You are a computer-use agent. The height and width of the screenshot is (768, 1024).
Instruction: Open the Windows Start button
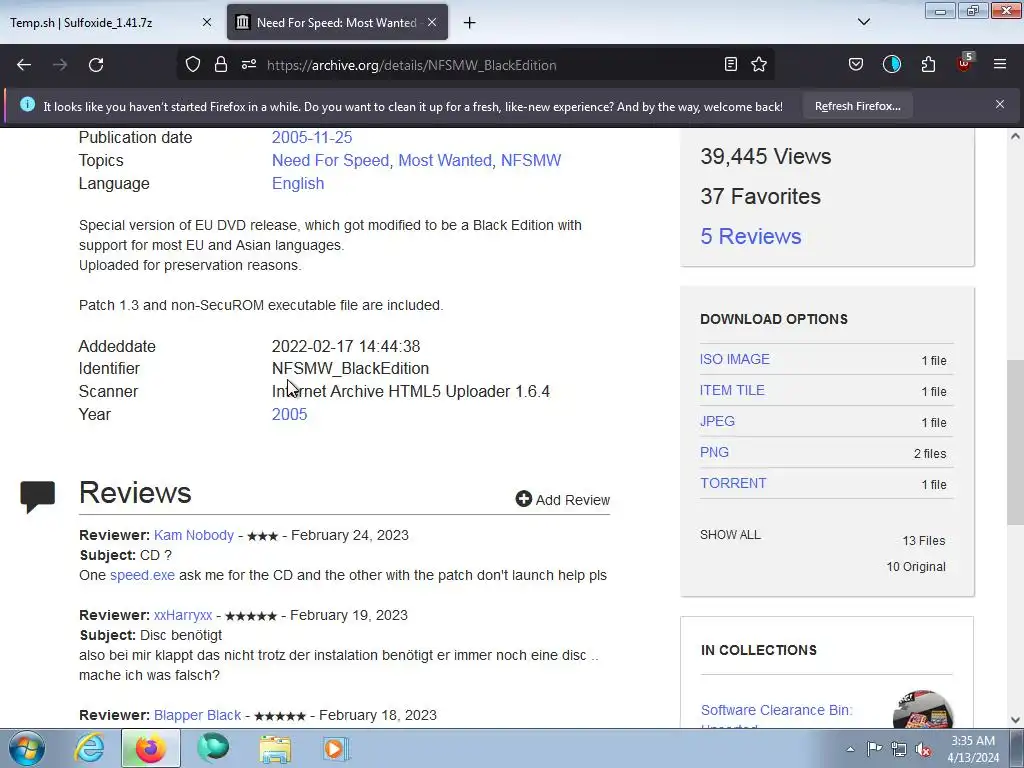point(27,748)
